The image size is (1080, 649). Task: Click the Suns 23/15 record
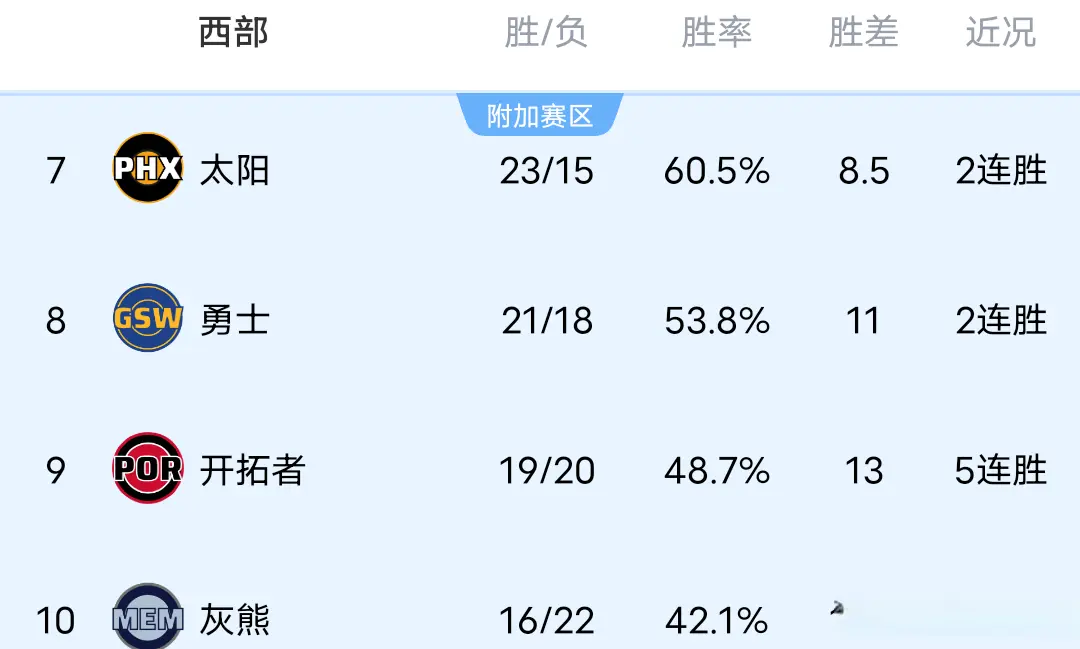(x=546, y=171)
